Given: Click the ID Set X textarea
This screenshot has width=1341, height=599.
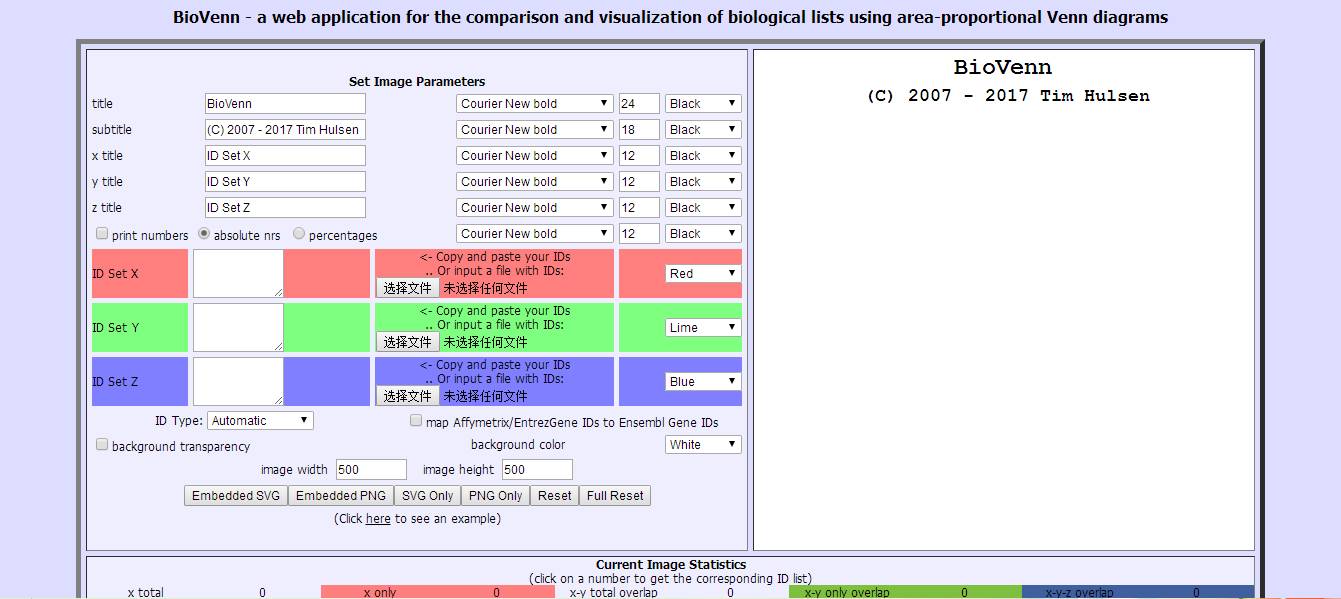Looking at the screenshot, I should point(238,273).
